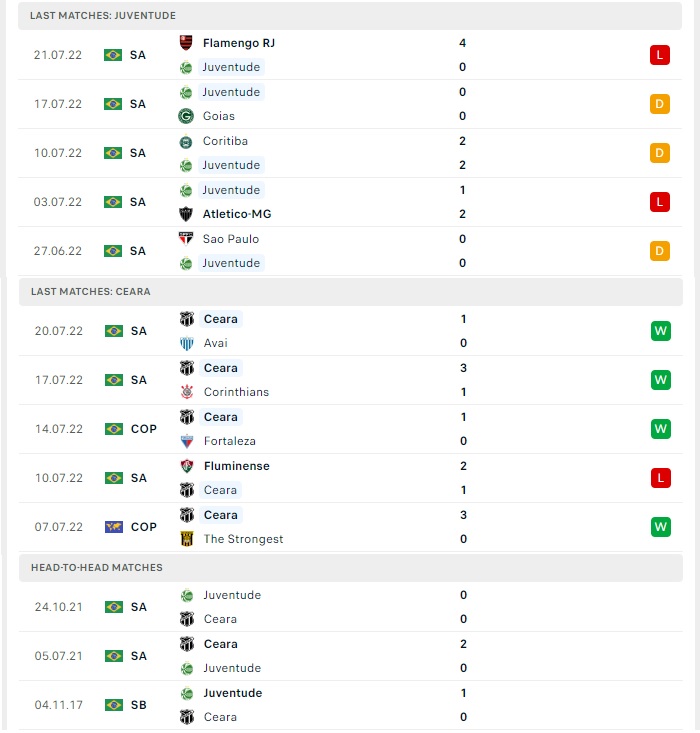Click the Fortaleza crest icon
This screenshot has height=733, width=700.
(x=187, y=441)
